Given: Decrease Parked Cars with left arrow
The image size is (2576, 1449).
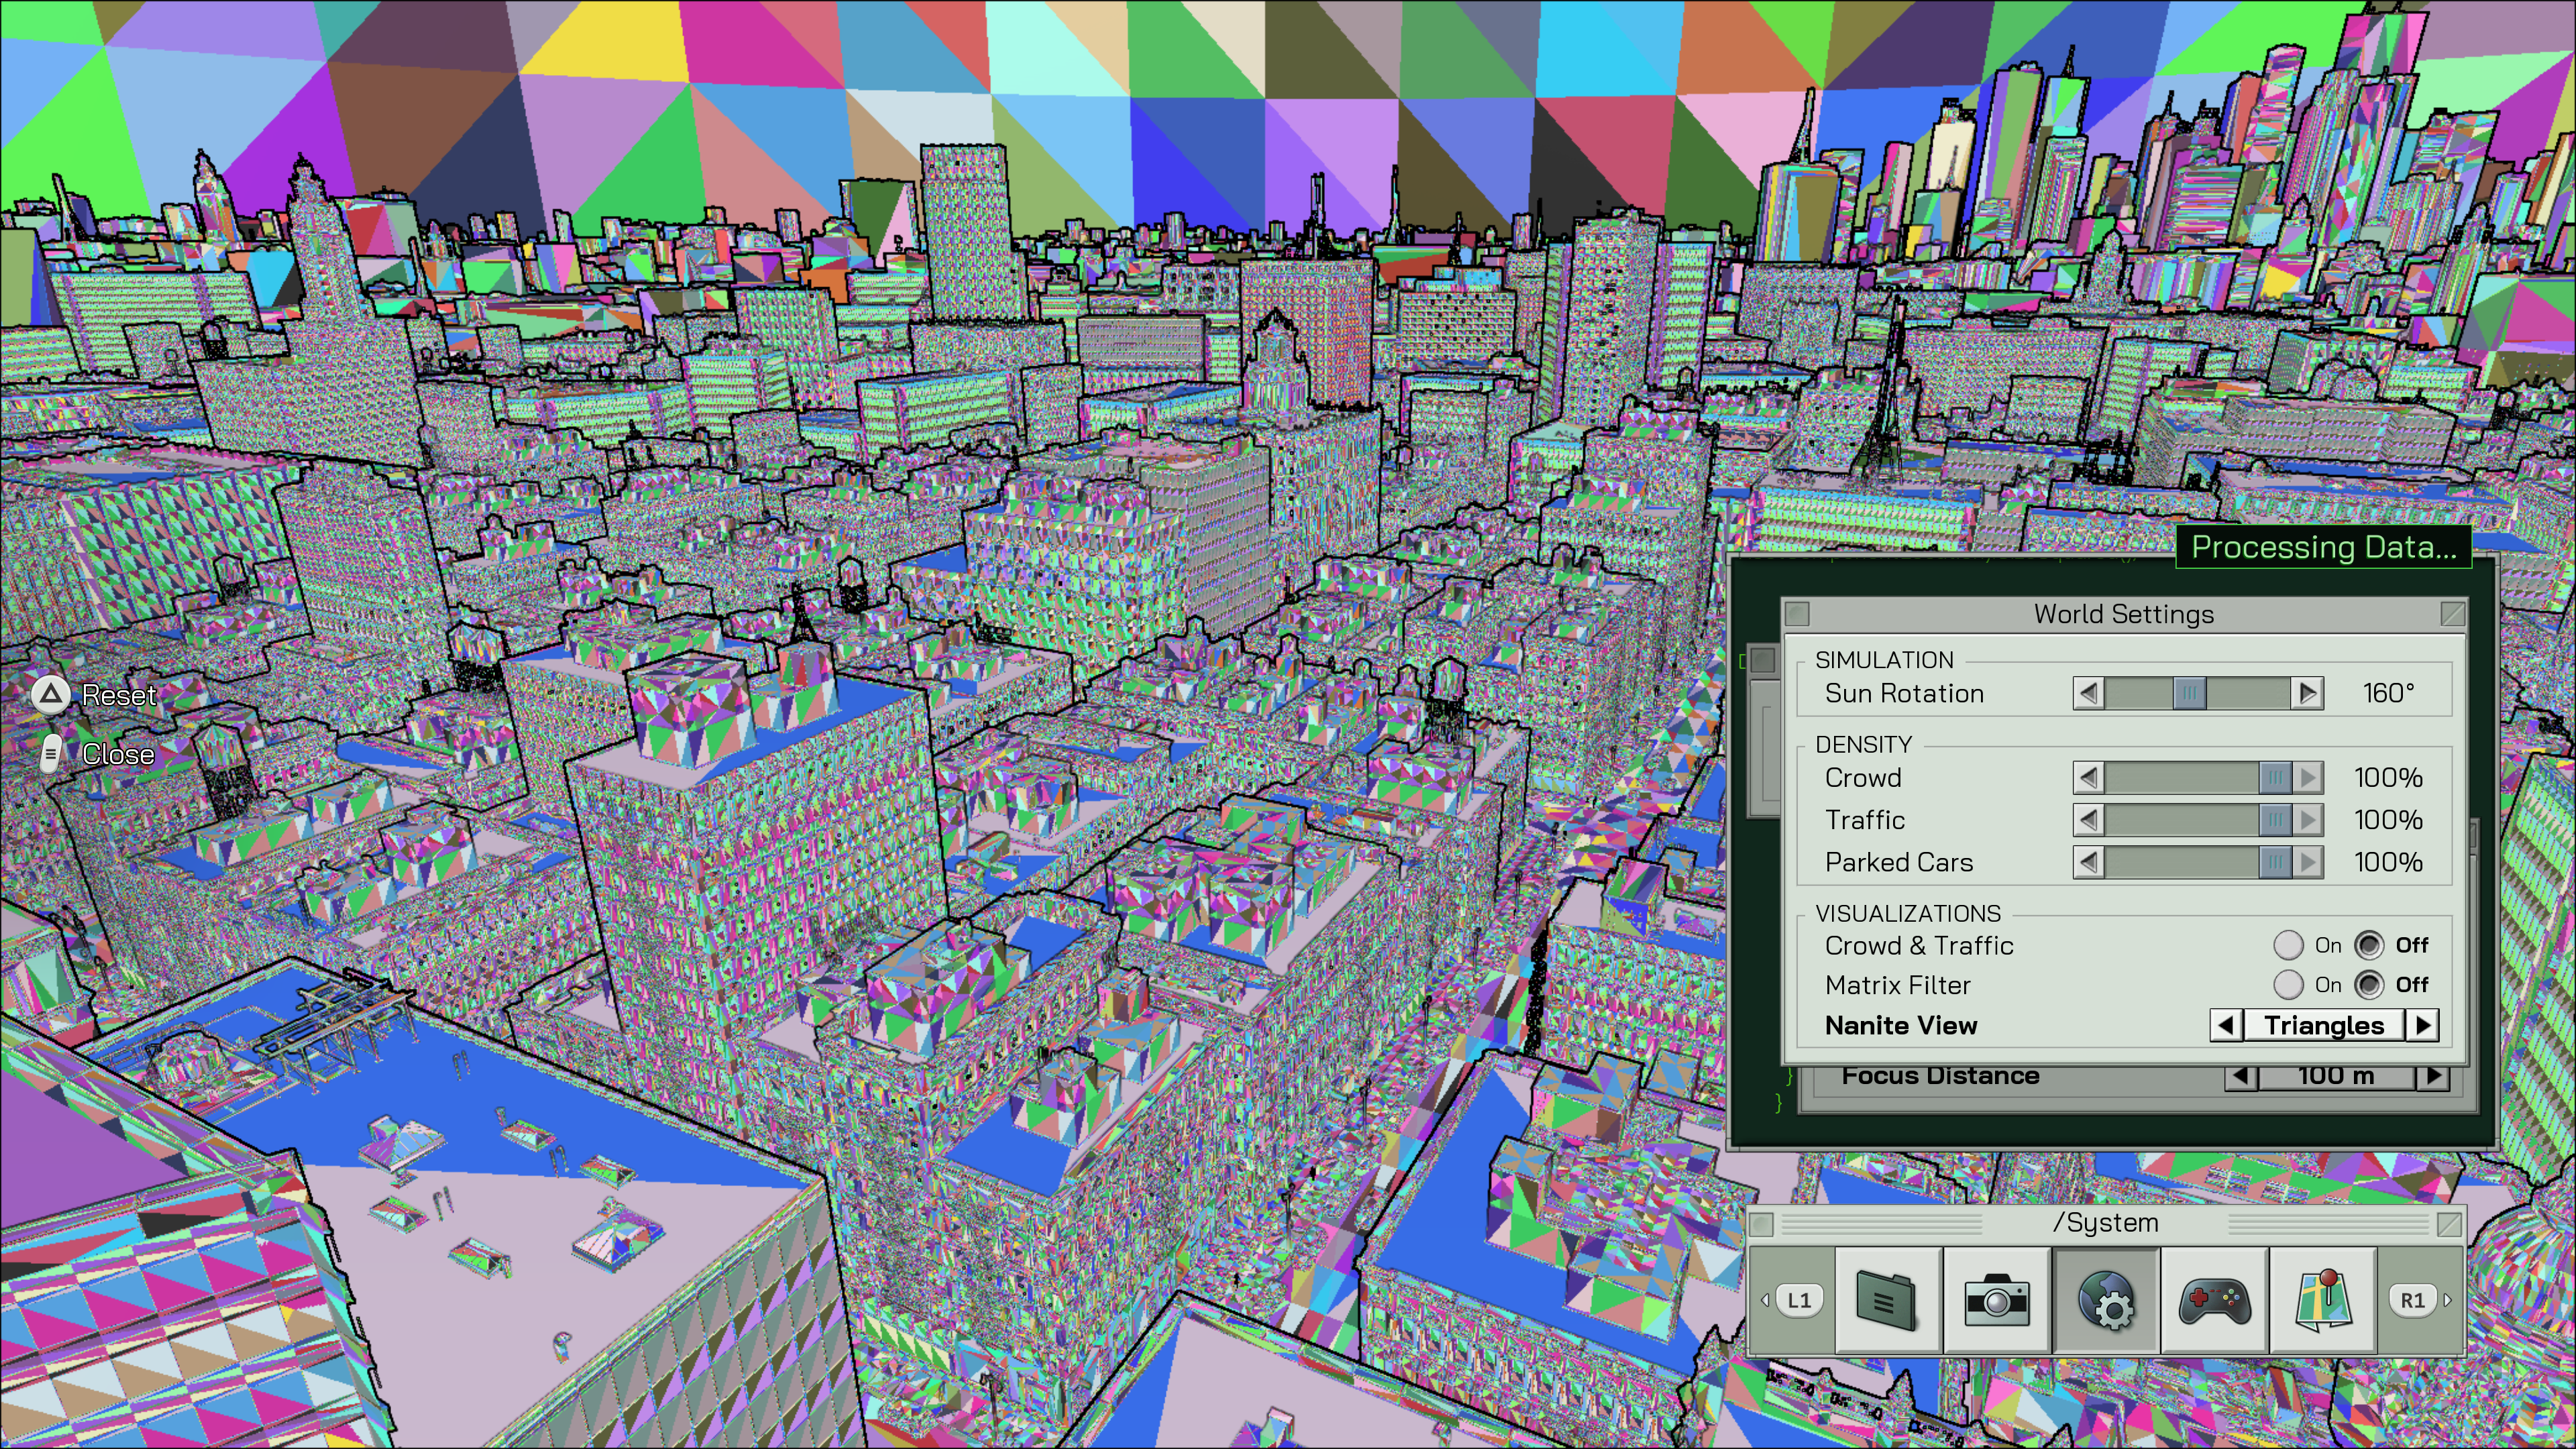Looking at the screenshot, I should pos(2088,862).
